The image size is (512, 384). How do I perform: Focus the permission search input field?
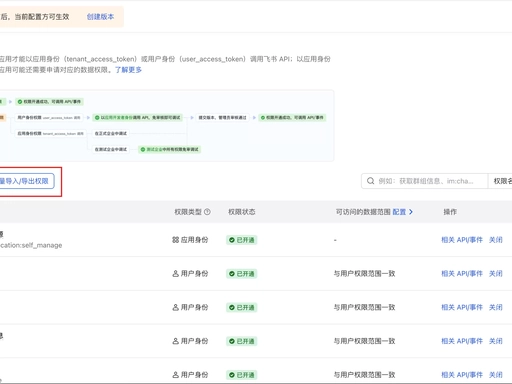424,181
